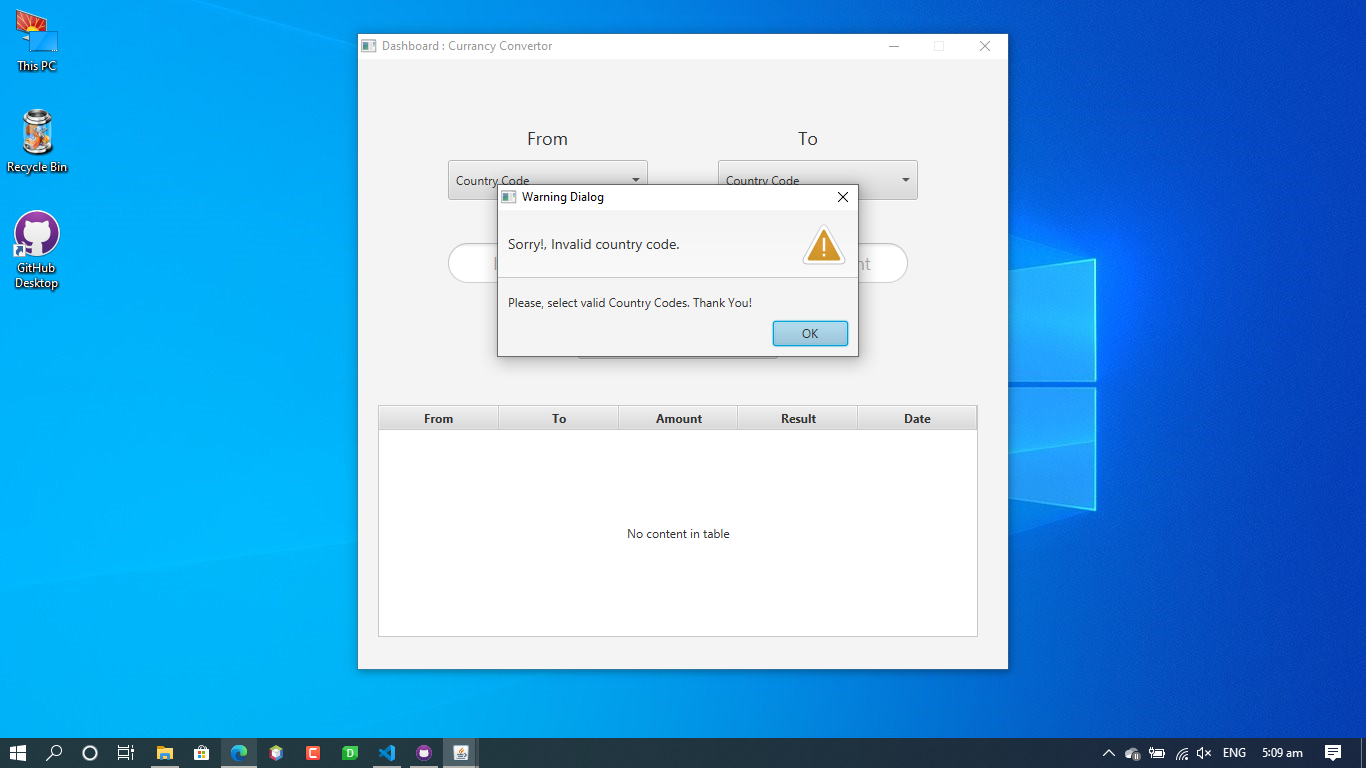Click the To column header in table

[559, 418]
